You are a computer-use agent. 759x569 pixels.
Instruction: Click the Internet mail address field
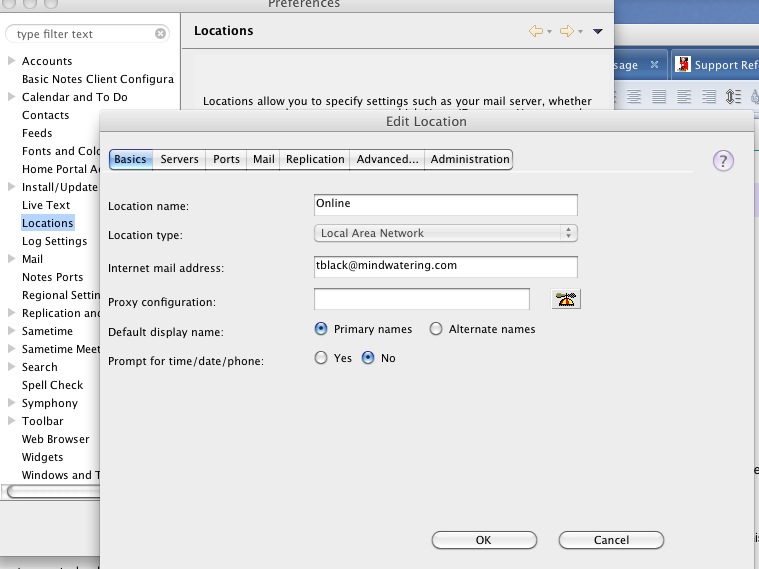pos(446,266)
